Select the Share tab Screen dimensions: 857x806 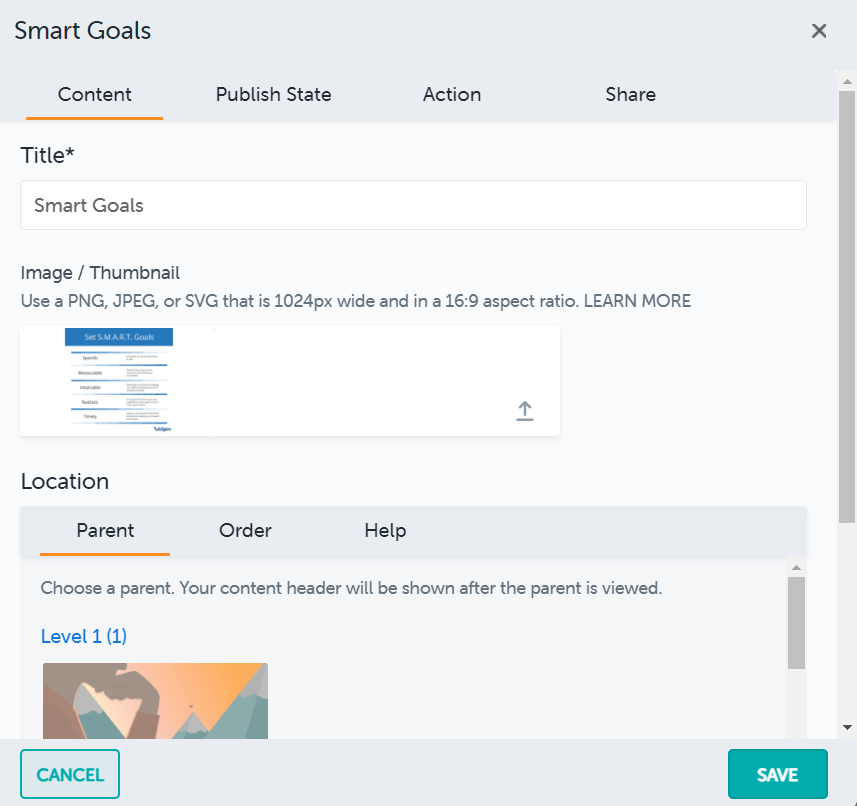pyautogui.click(x=630, y=95)
